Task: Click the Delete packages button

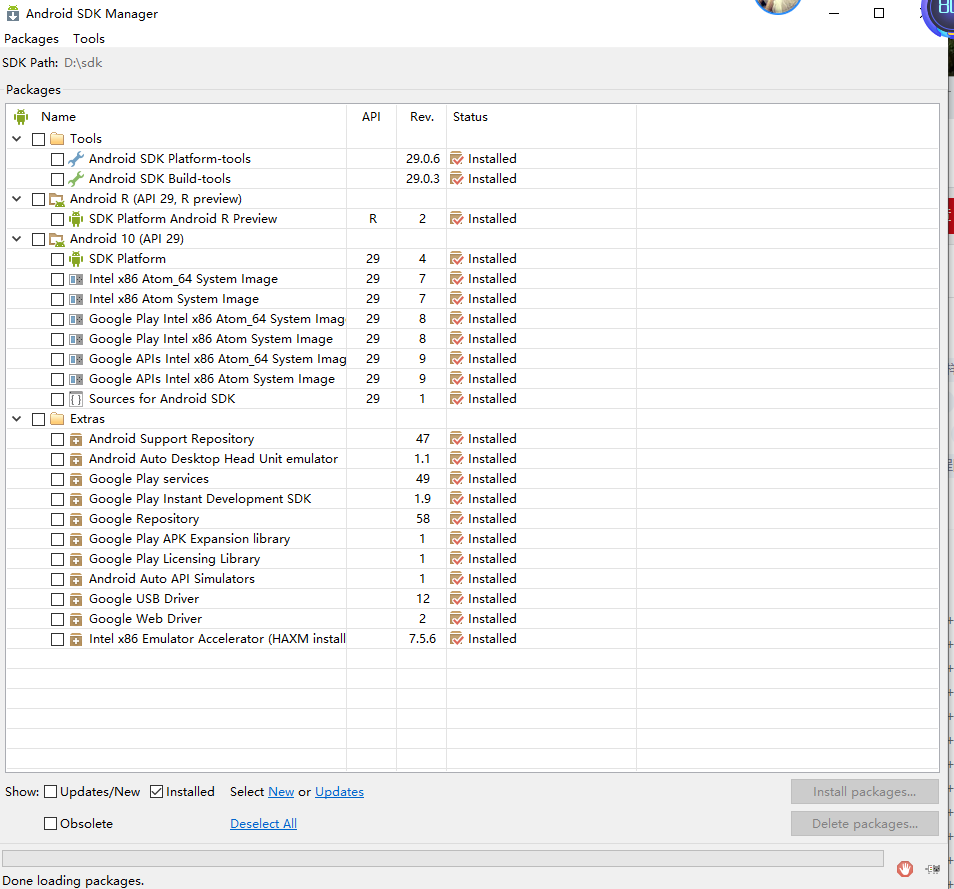Action: [x=865, y=823]
